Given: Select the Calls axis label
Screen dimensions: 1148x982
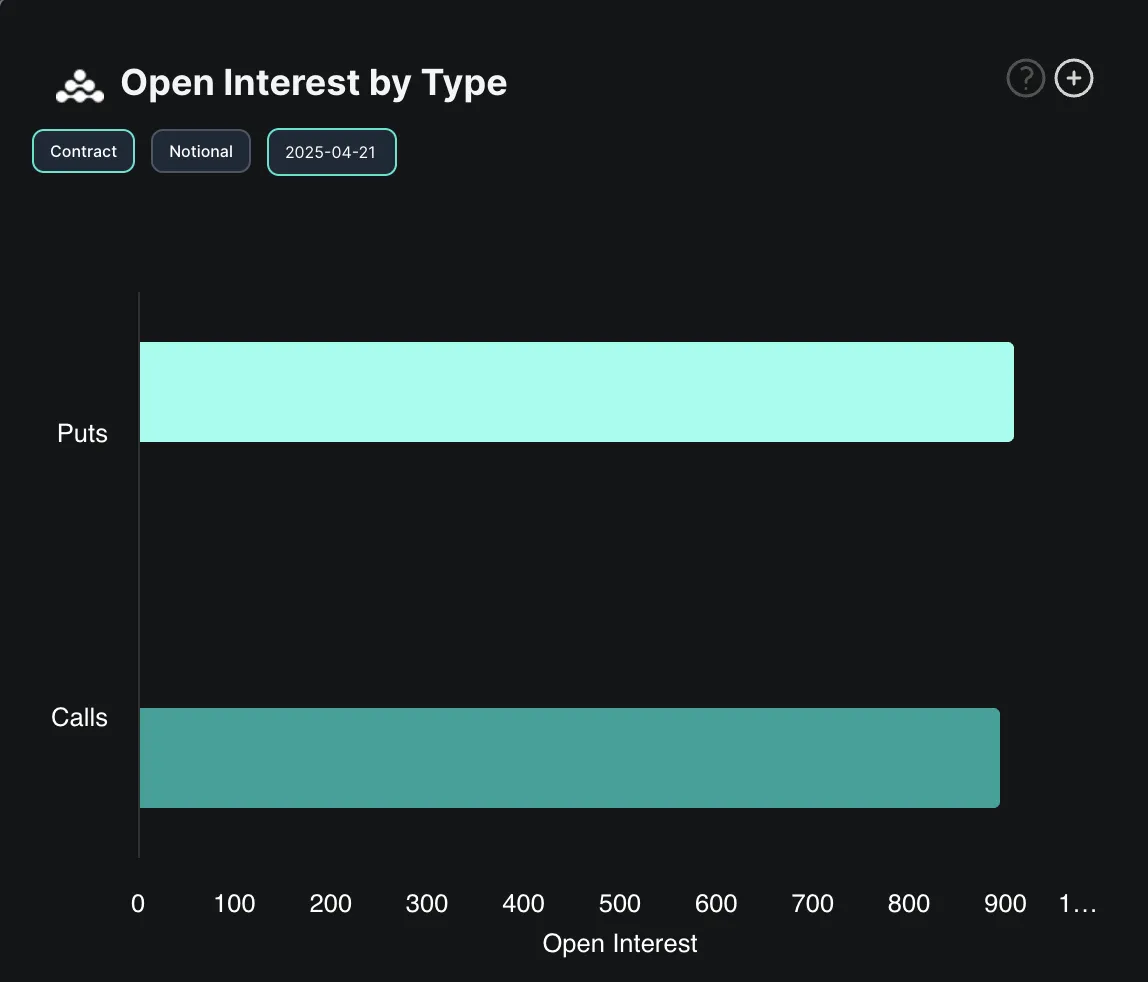Looking at the screenshot, I should tap(79, 718).
